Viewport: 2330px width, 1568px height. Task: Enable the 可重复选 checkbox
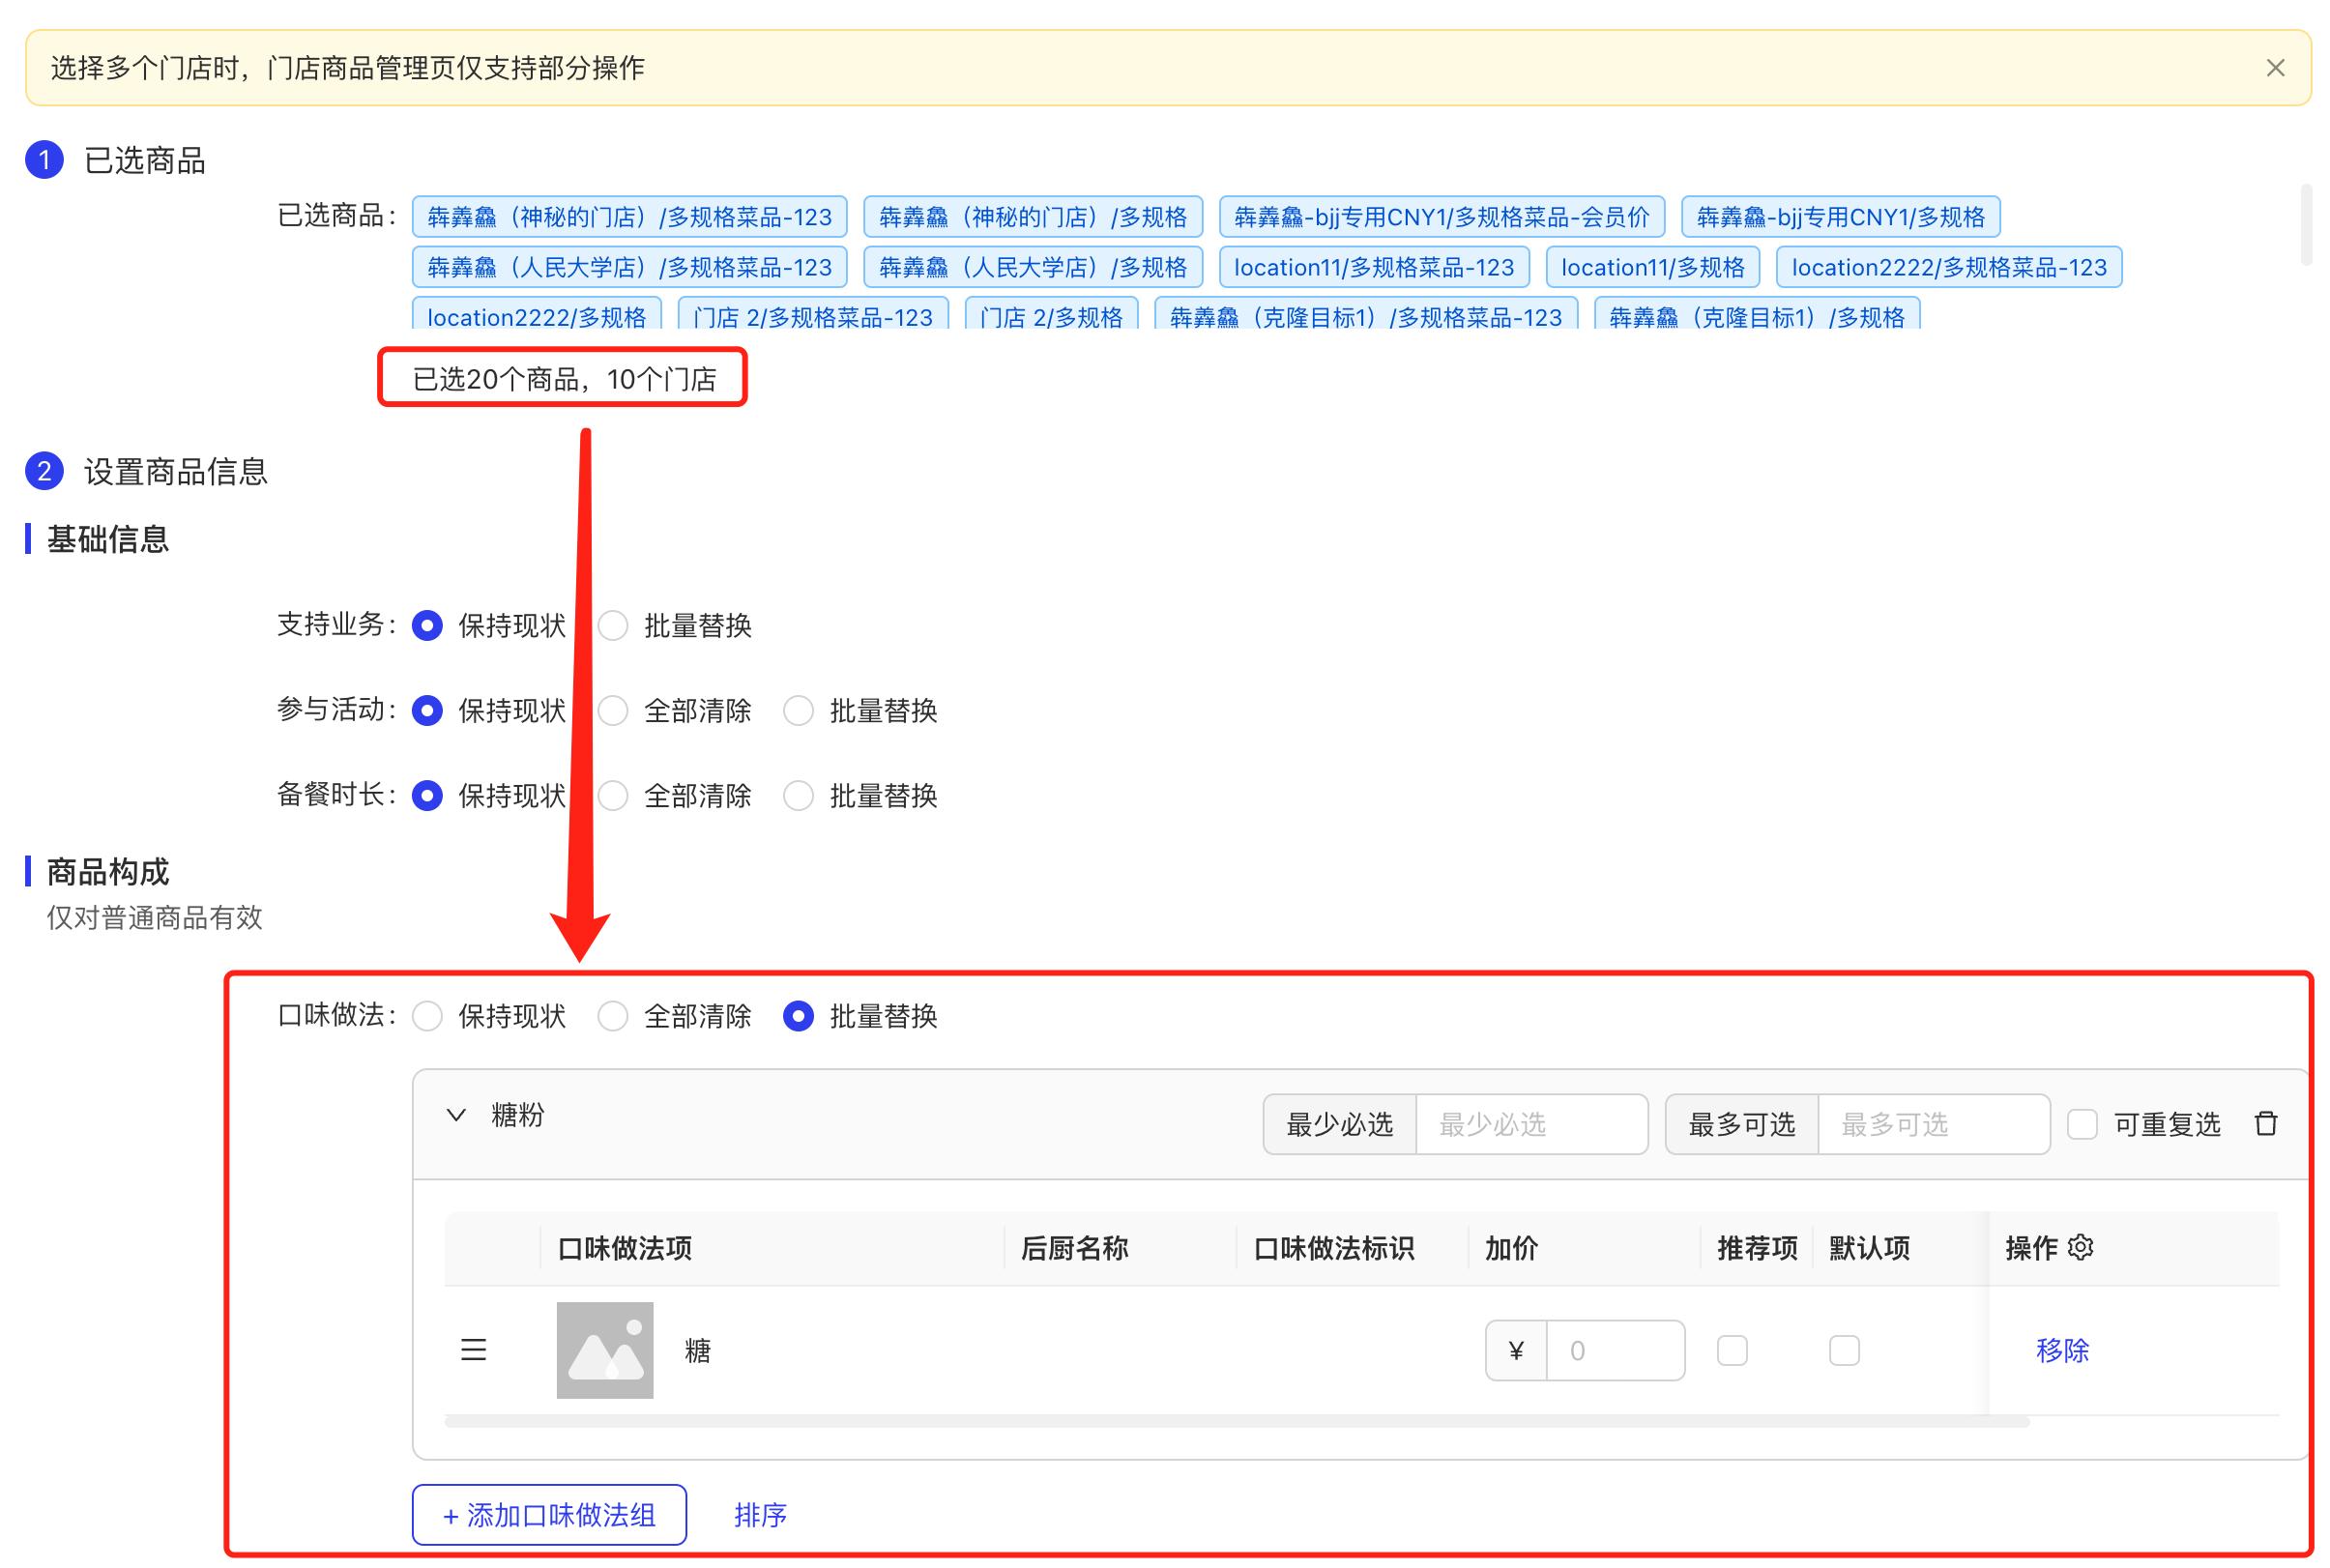[x=2082, y=1124]
